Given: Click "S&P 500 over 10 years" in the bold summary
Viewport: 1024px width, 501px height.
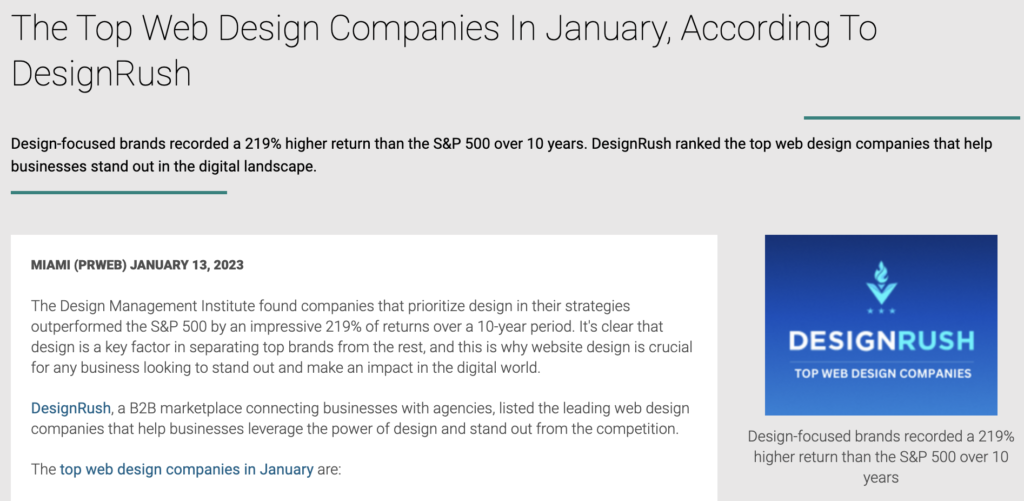Looking at the screenshot, I should pos(513,144).
